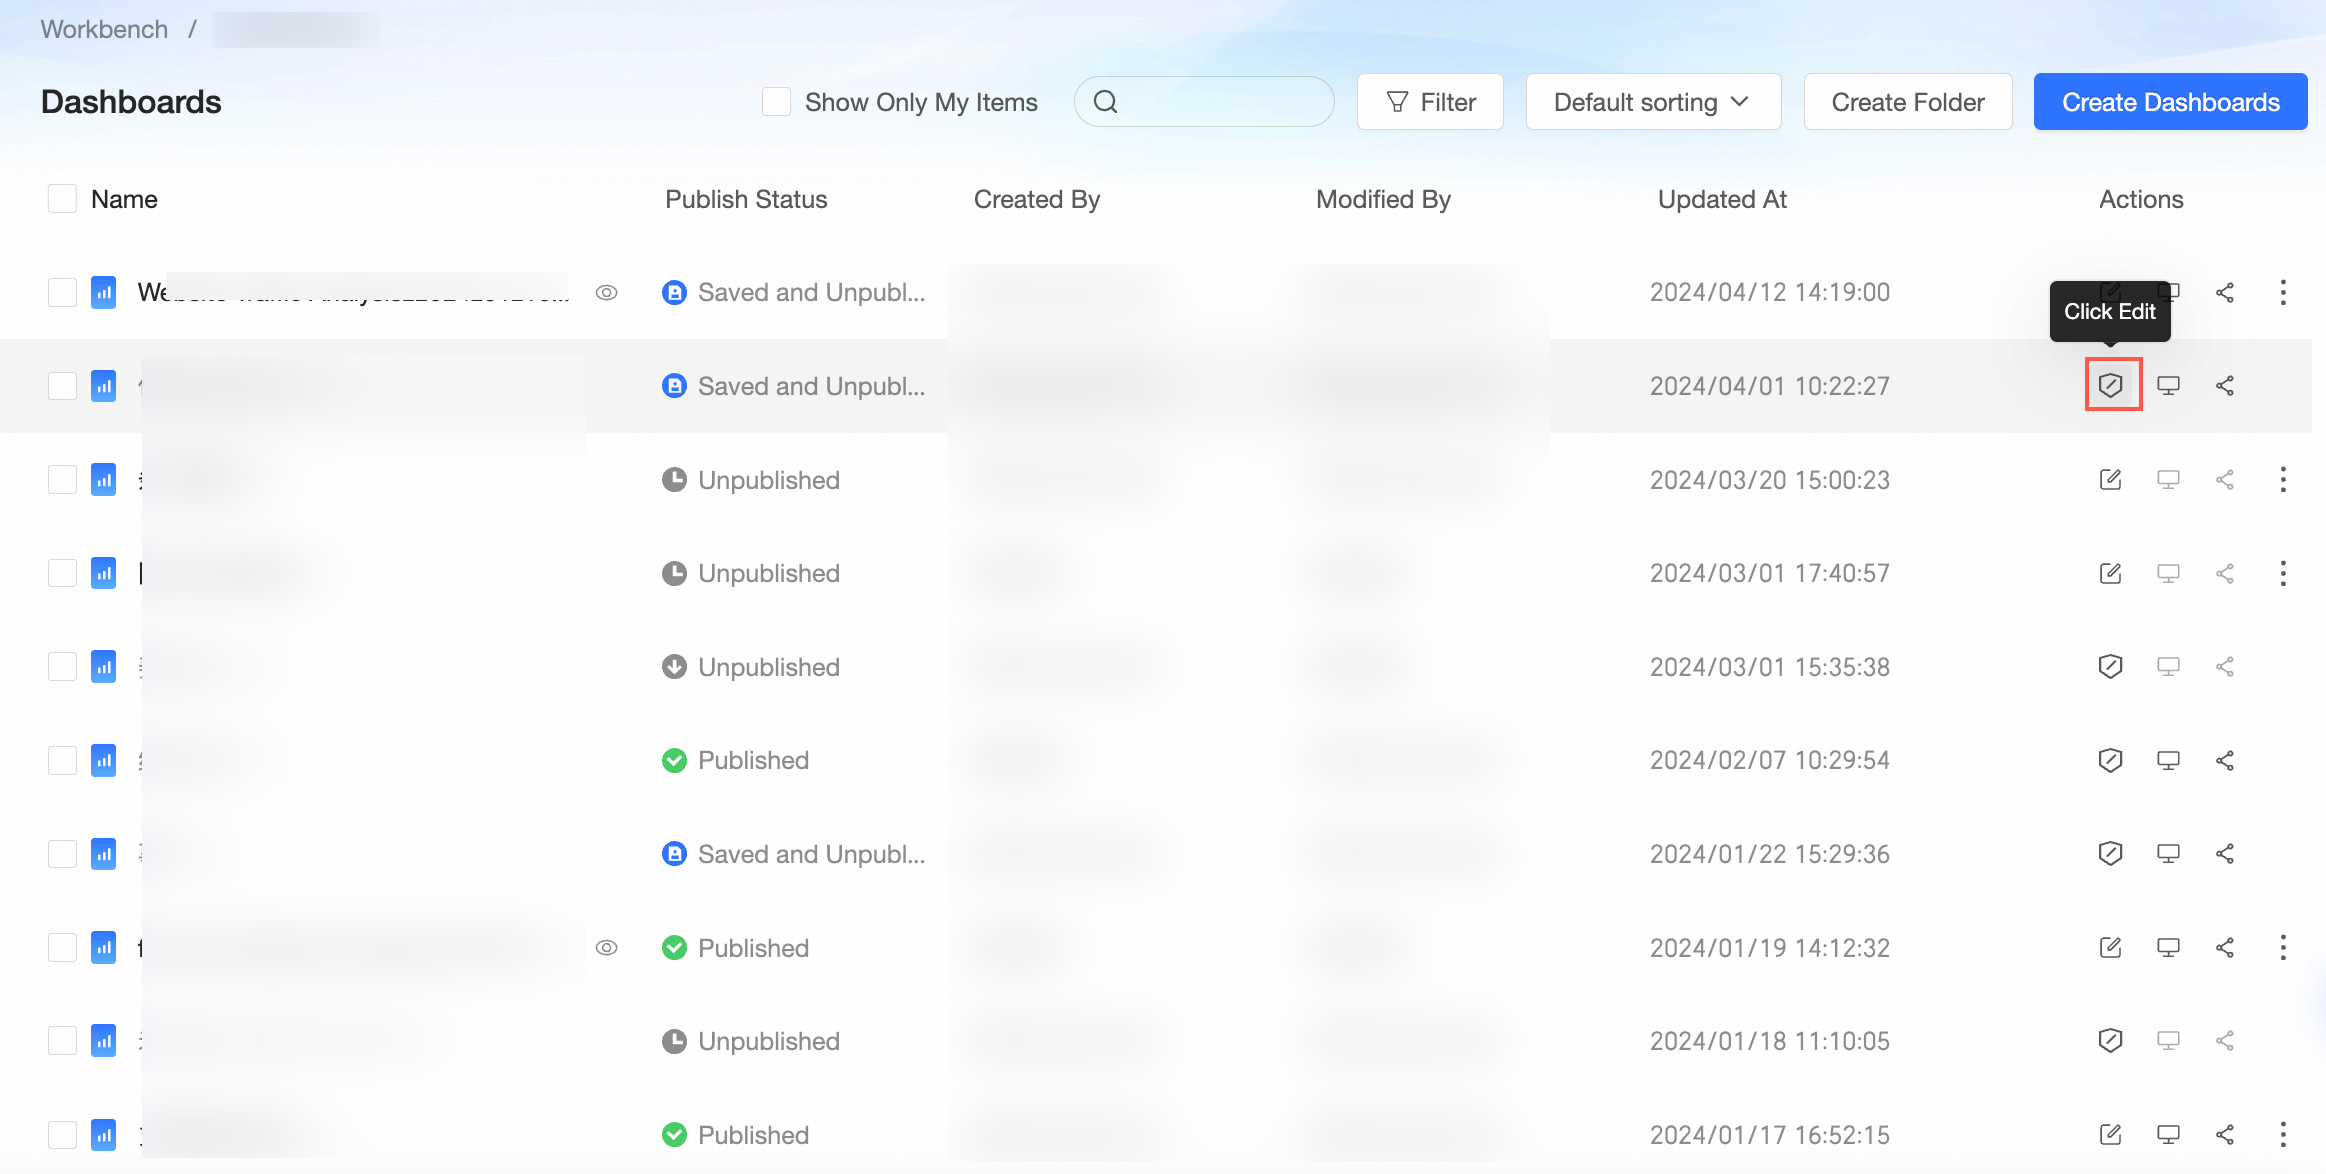2326x1174 pixels.
Task: Click shield icon on 2024/01/22 15:29:36 row
Action: pos(2110,854)
